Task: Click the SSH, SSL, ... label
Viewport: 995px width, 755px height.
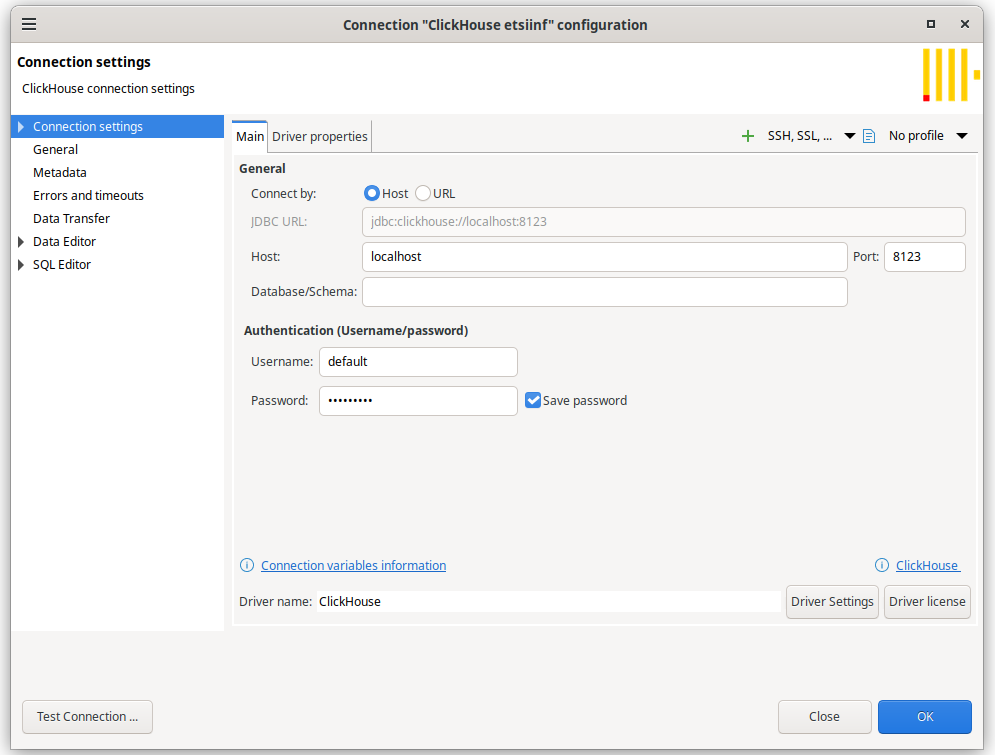Action: [800, 136]
